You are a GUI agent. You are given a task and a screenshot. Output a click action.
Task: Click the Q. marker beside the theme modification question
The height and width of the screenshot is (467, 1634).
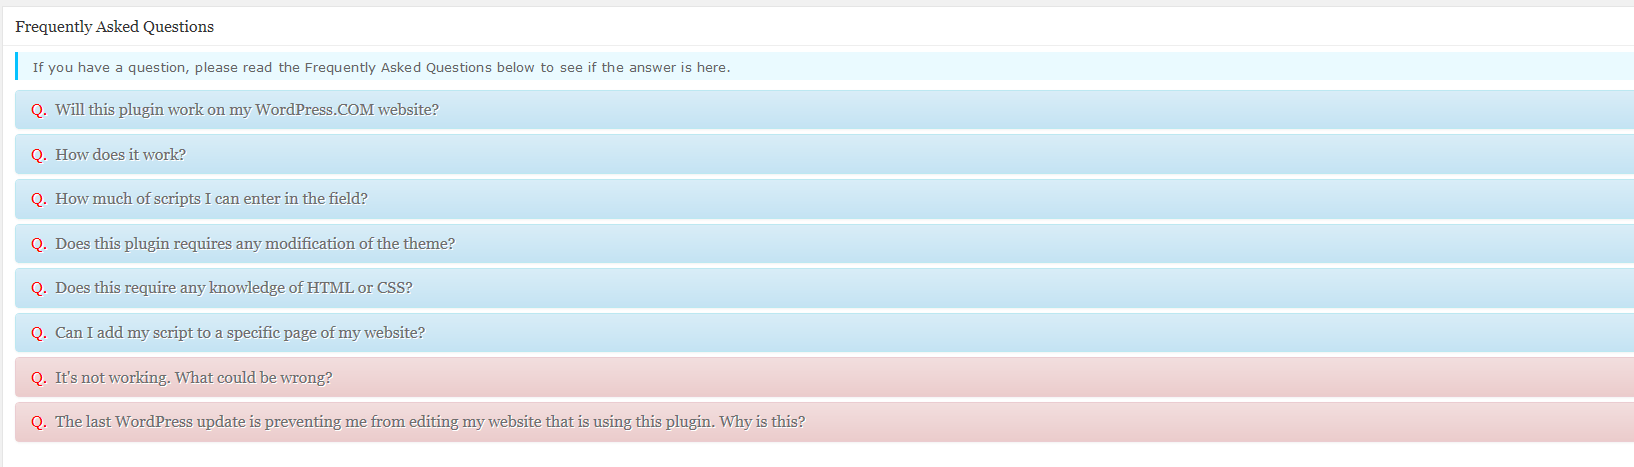point(39,244)
